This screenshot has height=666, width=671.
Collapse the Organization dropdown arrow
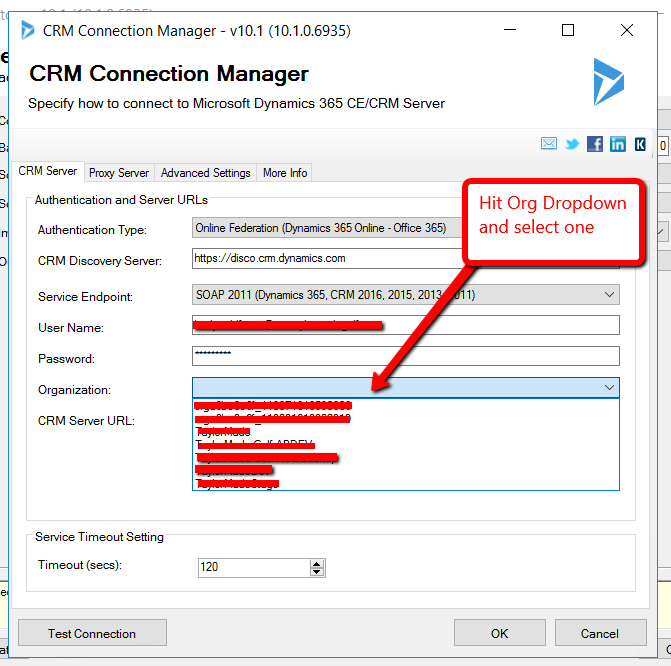609,388
